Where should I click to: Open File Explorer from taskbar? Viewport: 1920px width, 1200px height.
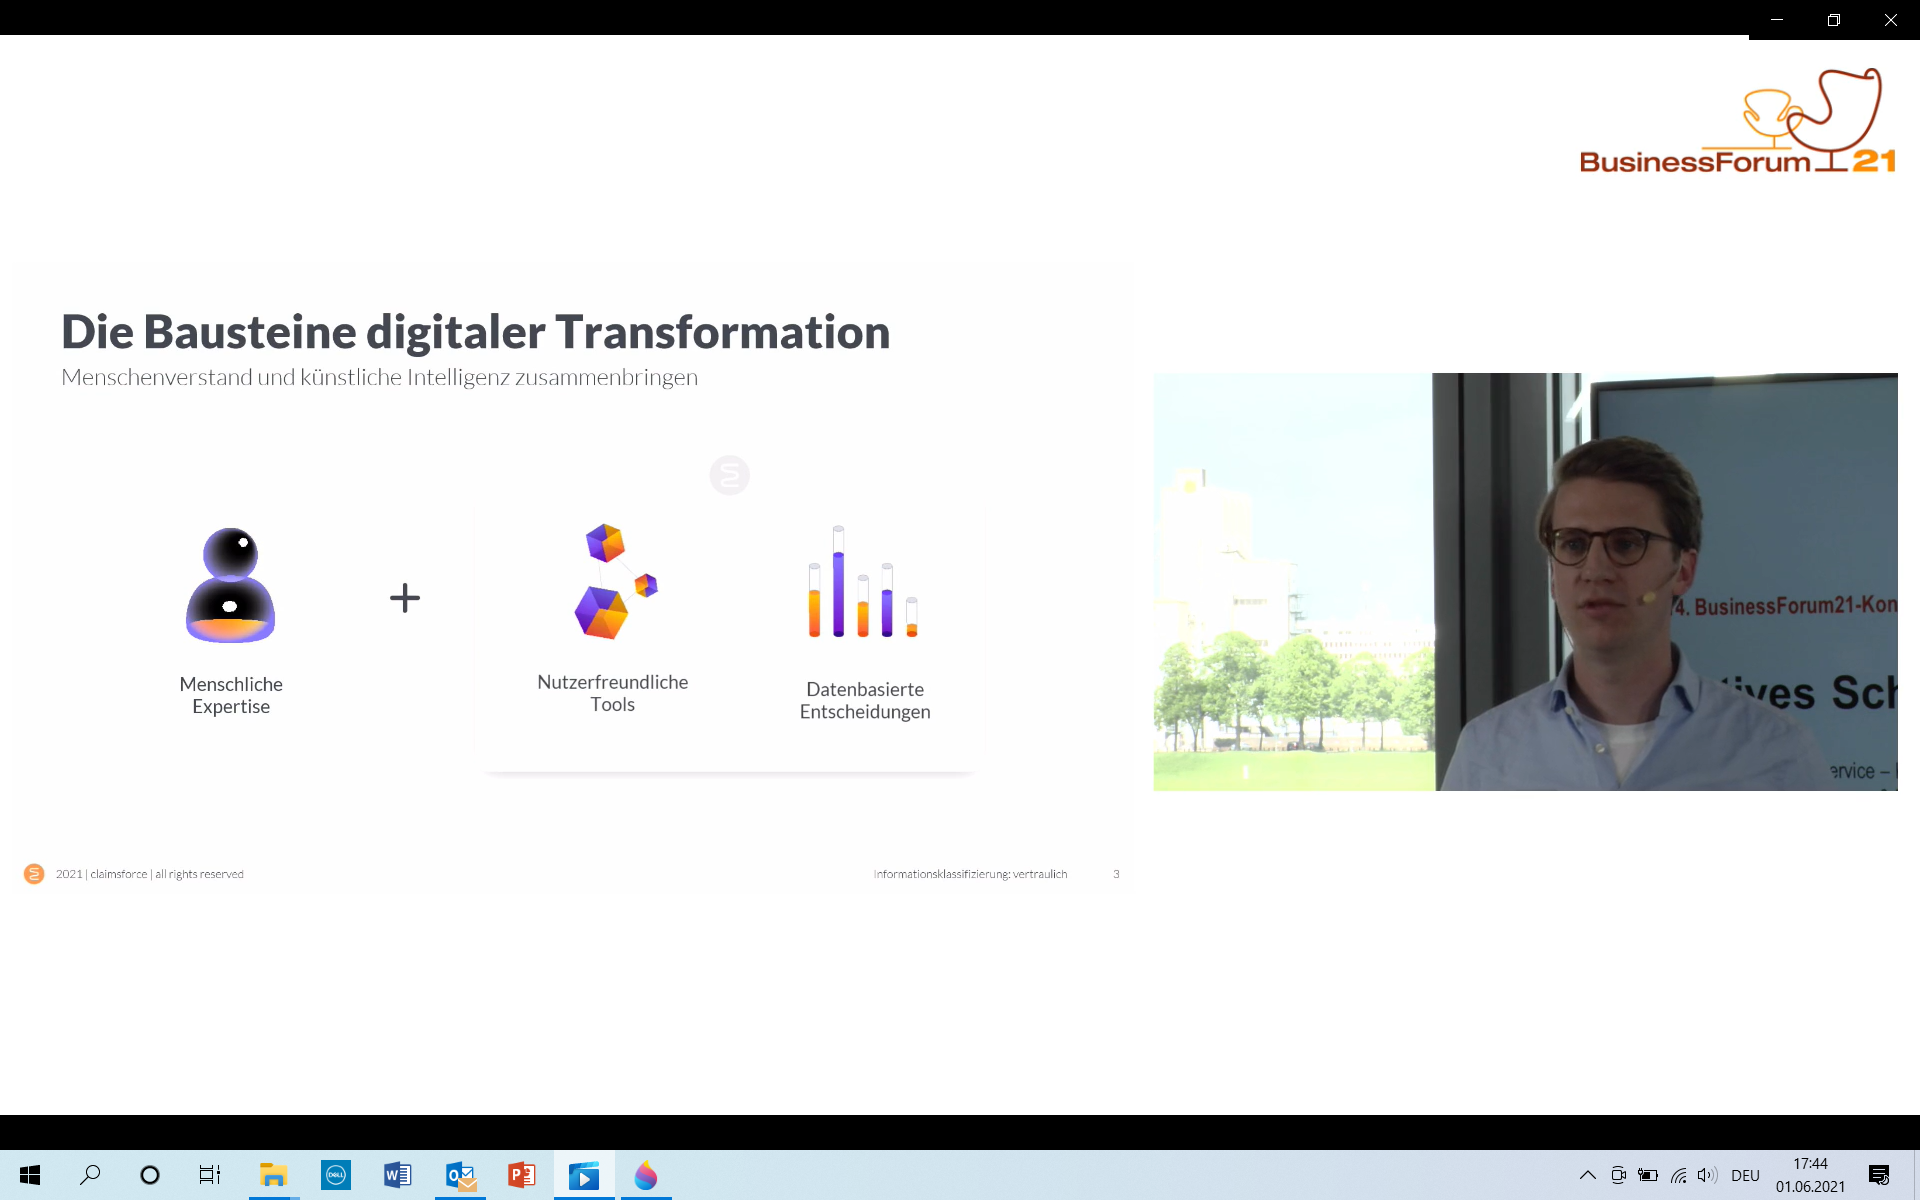click(273, 1175)
